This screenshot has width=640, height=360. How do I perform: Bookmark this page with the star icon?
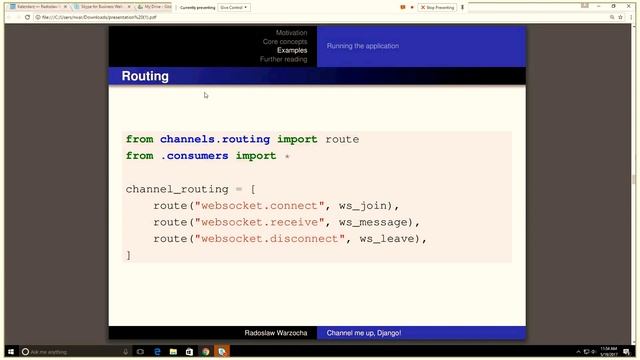(620, 17)
